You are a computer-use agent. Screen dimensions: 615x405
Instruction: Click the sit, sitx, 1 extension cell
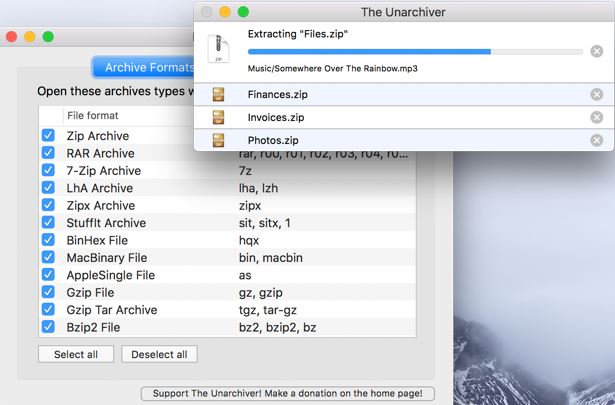click(x=265, y=223)
